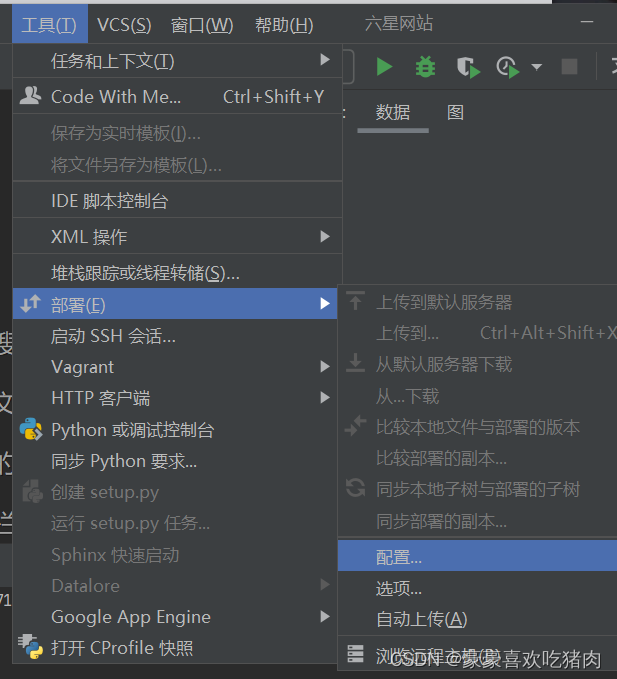Screen dimensions: 617x679
Task: Choose 保存为实时模板(I)... entry
Action: 178,133
